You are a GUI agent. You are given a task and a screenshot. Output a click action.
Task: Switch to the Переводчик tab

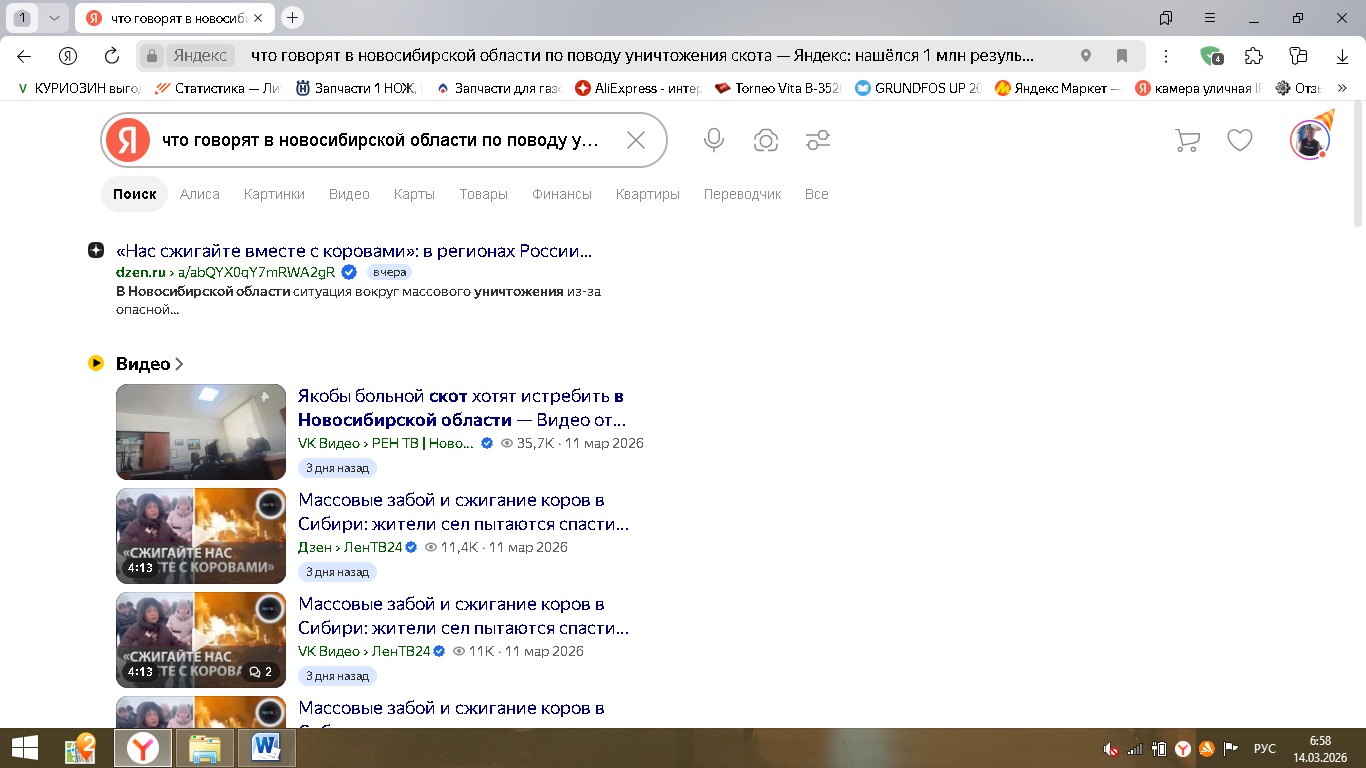(742, 194)
